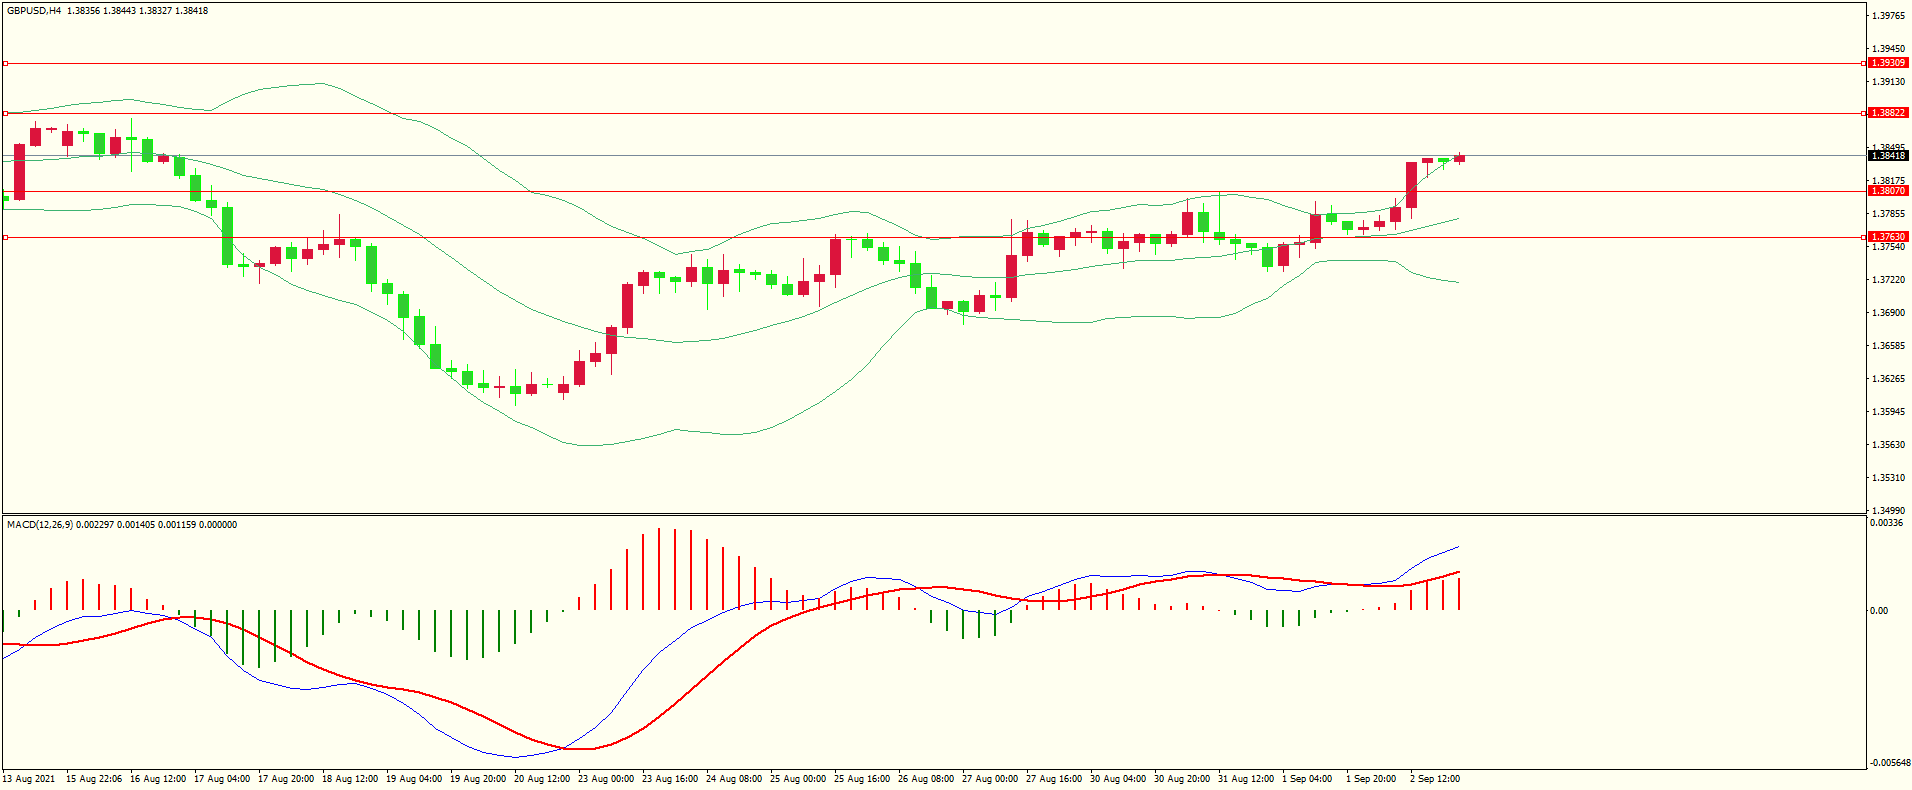Select the 1.39765 price scale value
Viewport: 1912px width, 790px height.
tap(1888, 16)
